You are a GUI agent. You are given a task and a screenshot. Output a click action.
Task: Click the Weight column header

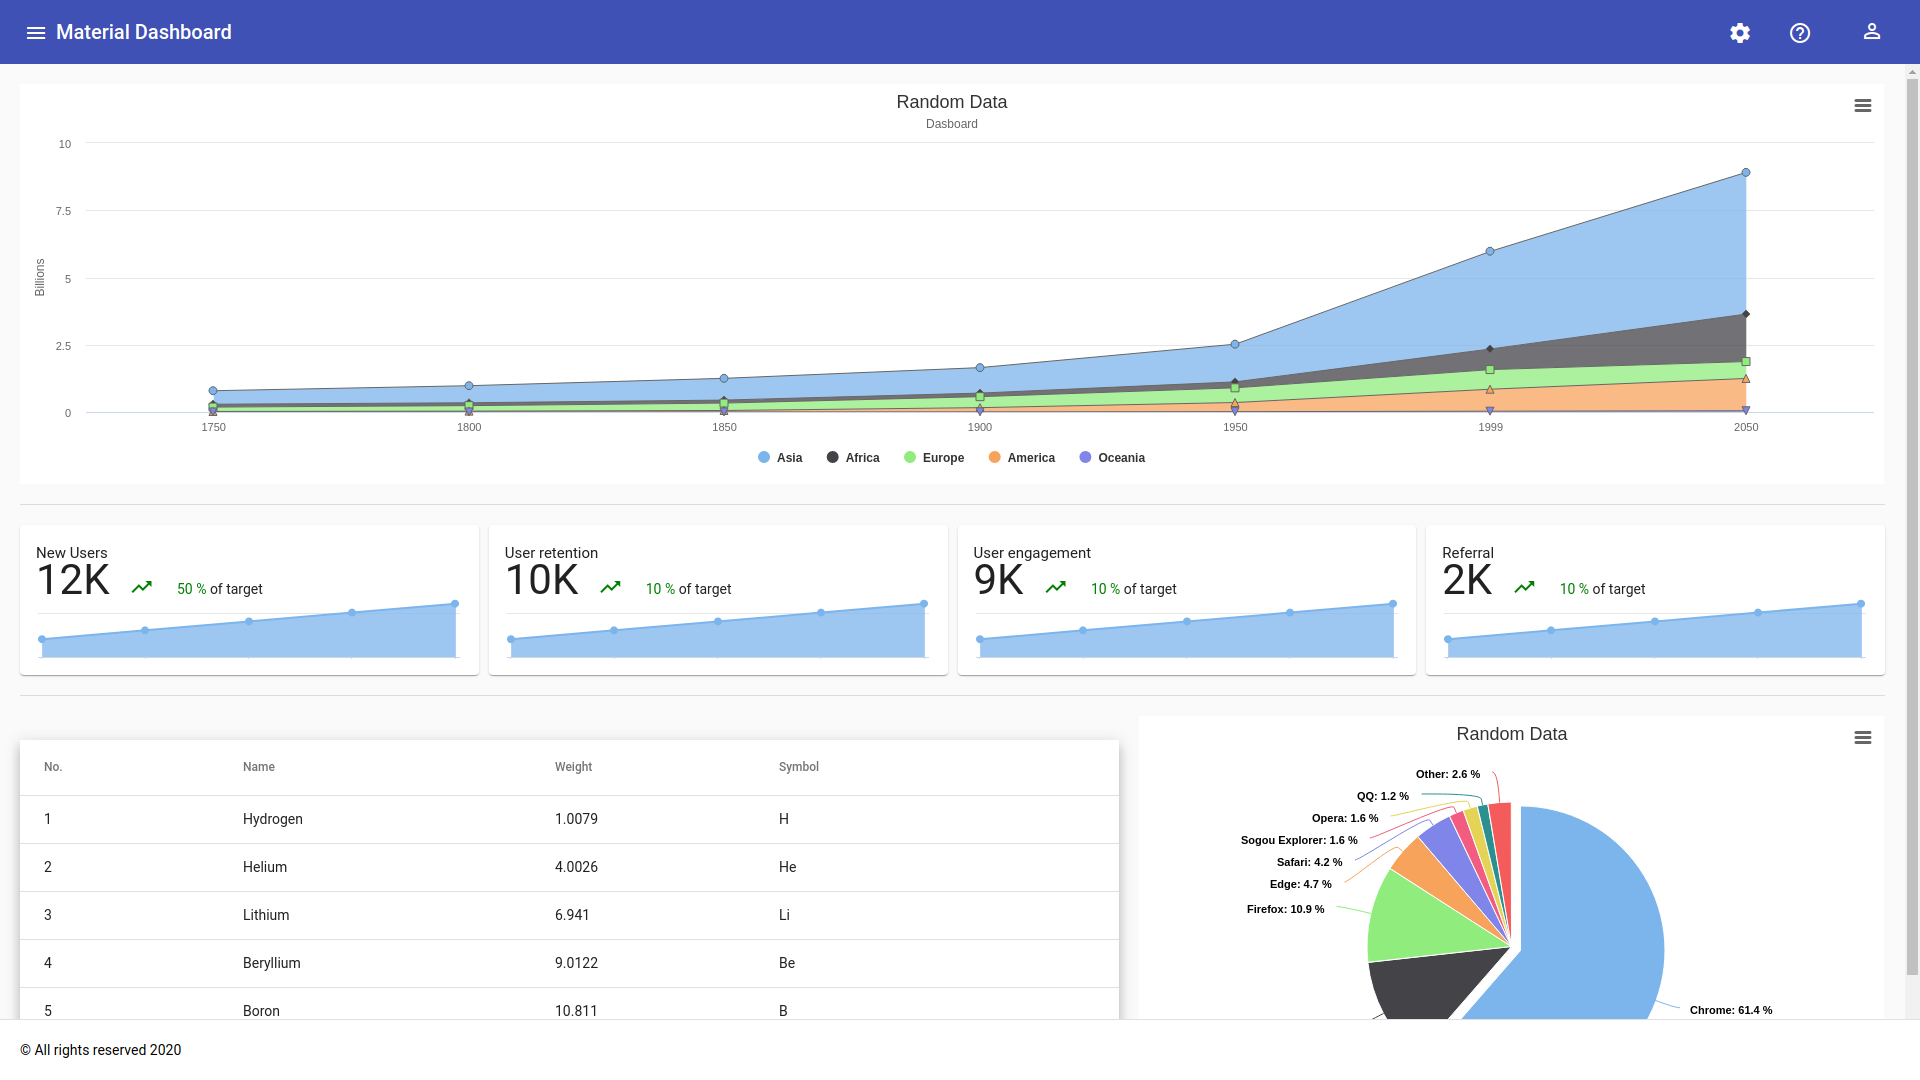pyautogui.click(x=573, y=767)
